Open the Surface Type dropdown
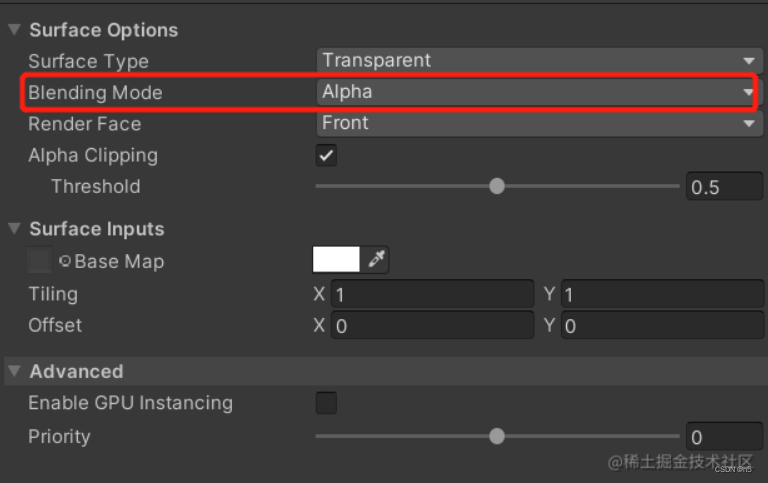The height and width of the screenshot is (483, 768). 539,61
